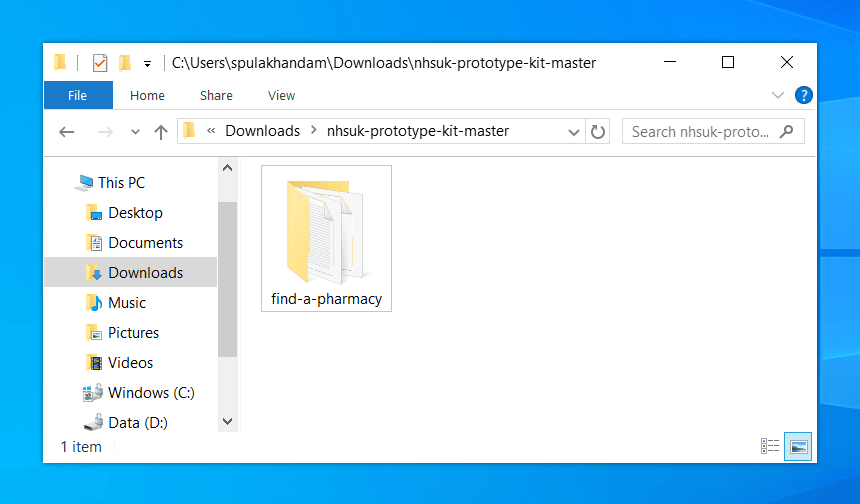Open Help via the question mark icon

coord(803,96)
